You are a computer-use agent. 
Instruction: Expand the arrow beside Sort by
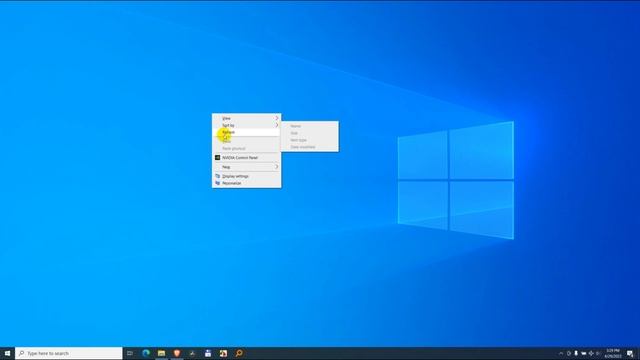pyautogui.click(x=277, y=125)
